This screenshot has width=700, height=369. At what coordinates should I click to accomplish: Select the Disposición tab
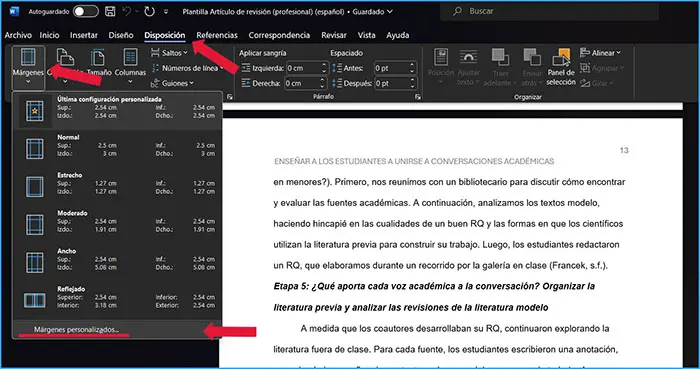pos(165,35)
